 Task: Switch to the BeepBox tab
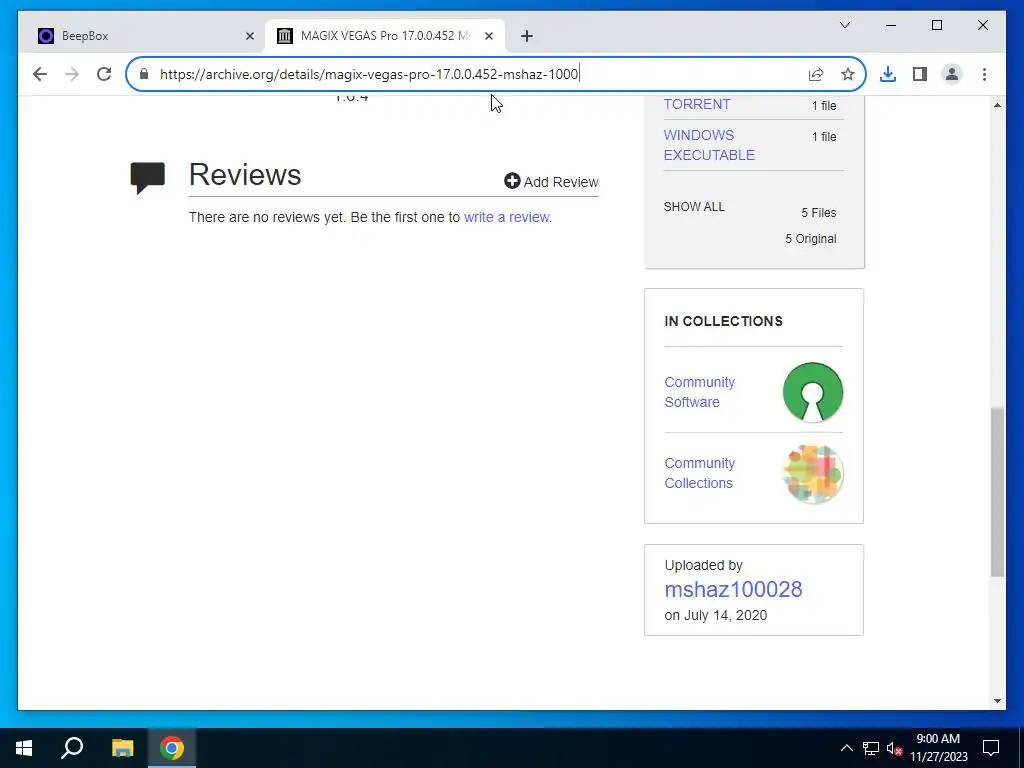tap(142, 36)
